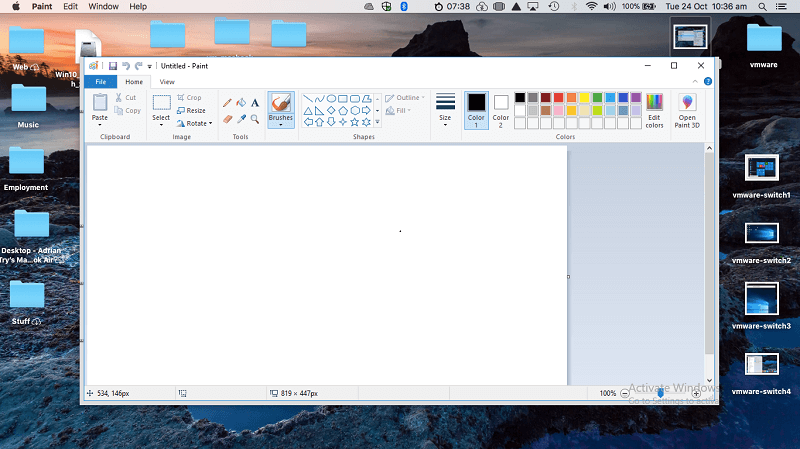This screenshot has height=449, width=800.
Task: Open the Window menu in the Mac menu bar
Action: coord(104,6)
